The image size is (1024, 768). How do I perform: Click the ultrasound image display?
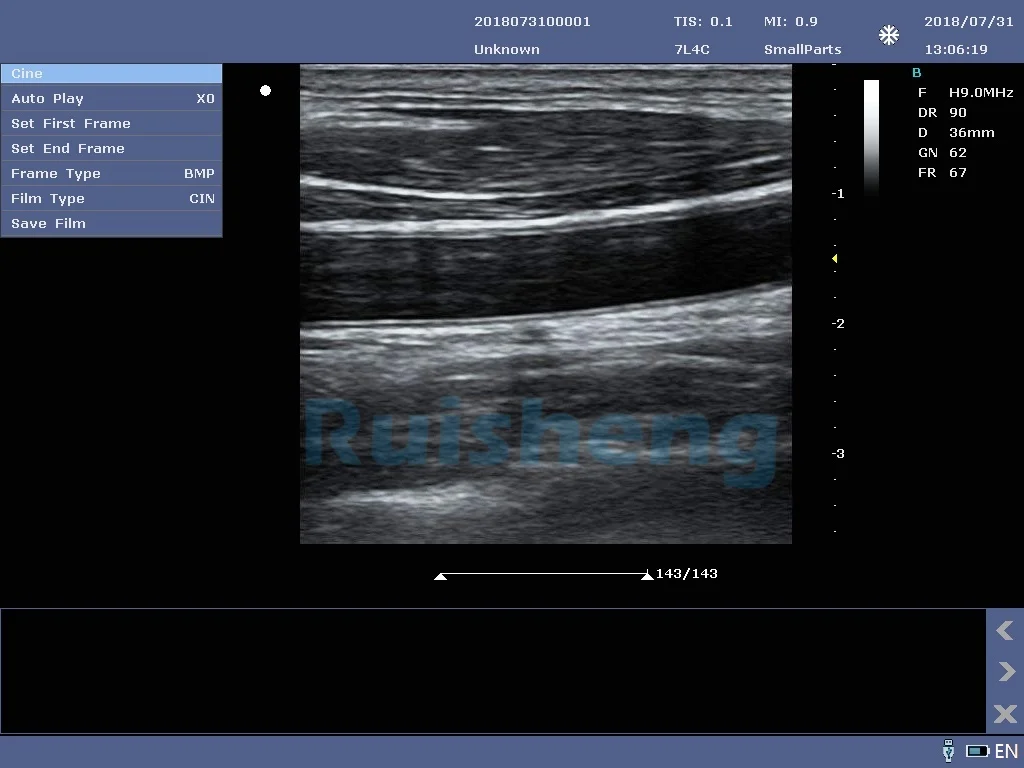pyautogui.click(x=546, y=304)
